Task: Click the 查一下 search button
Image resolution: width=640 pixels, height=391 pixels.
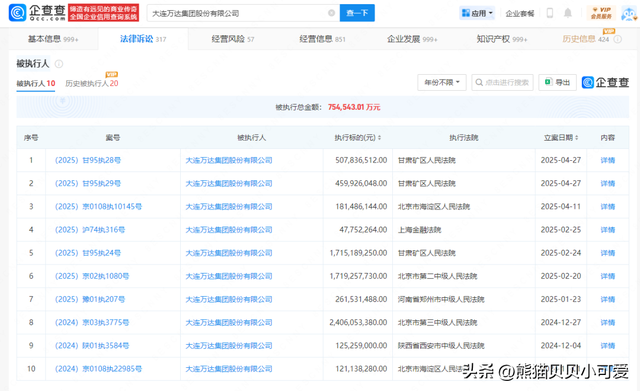Action: pyautogui.click(x=357, y=13)
